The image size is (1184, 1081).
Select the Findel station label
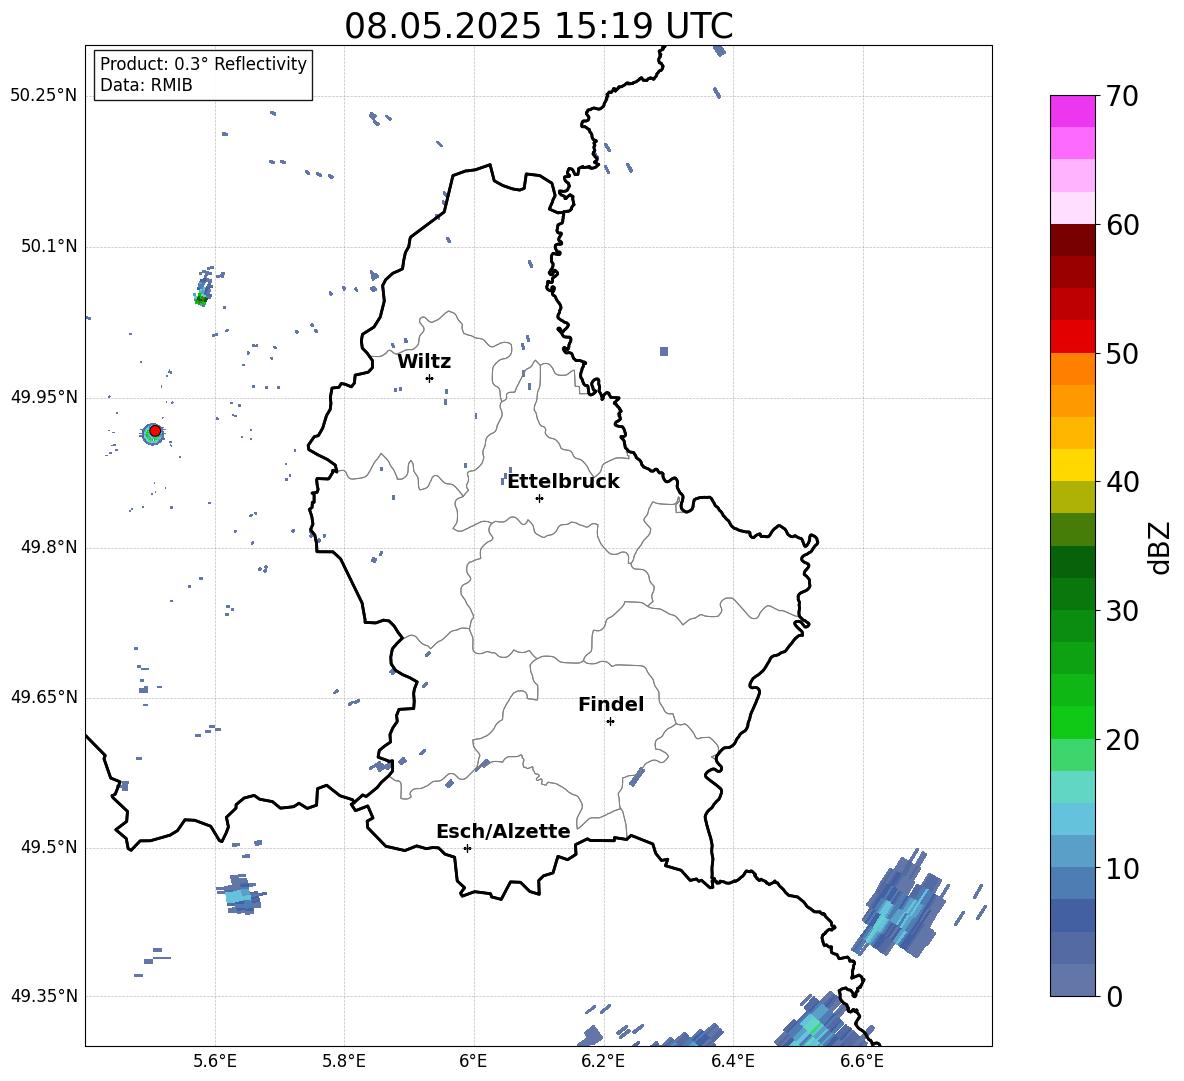(611, 704)
